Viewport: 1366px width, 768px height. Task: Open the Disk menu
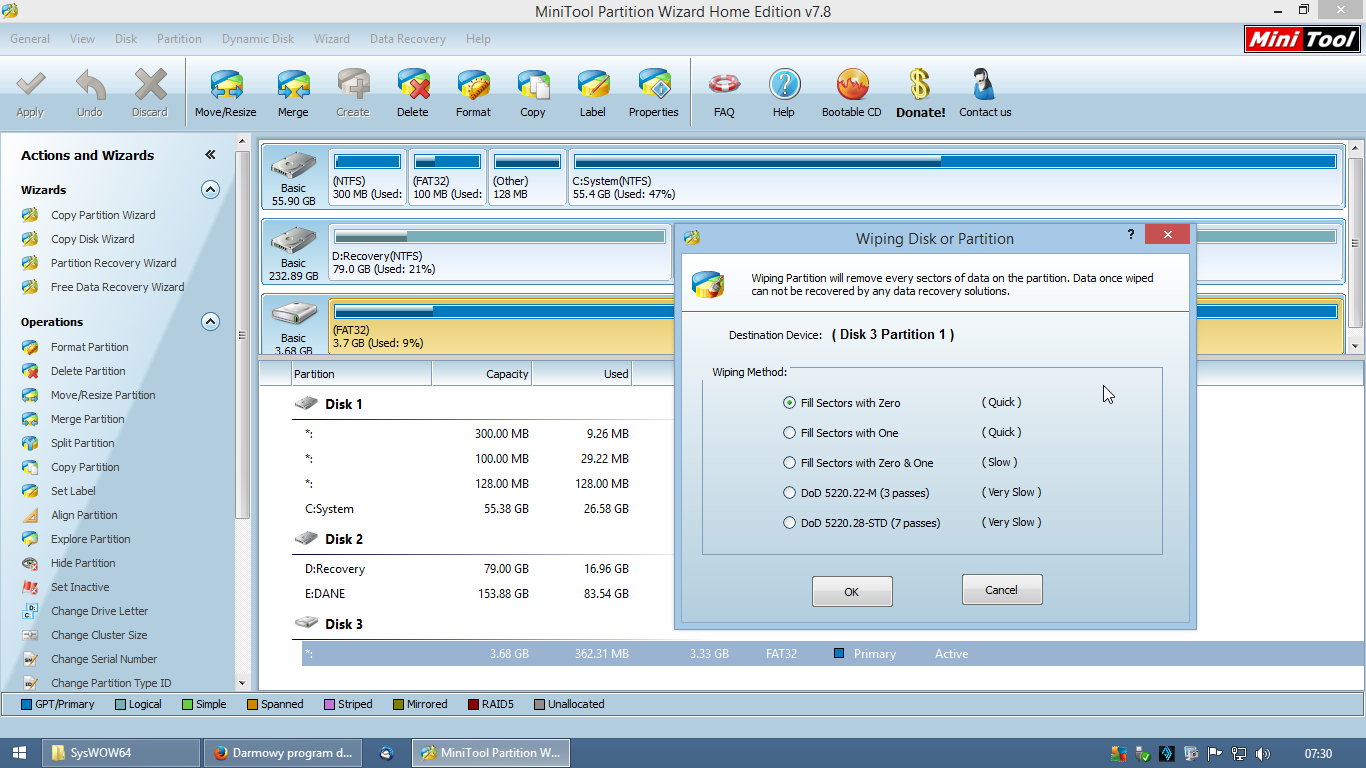click(x=126, y=39)
